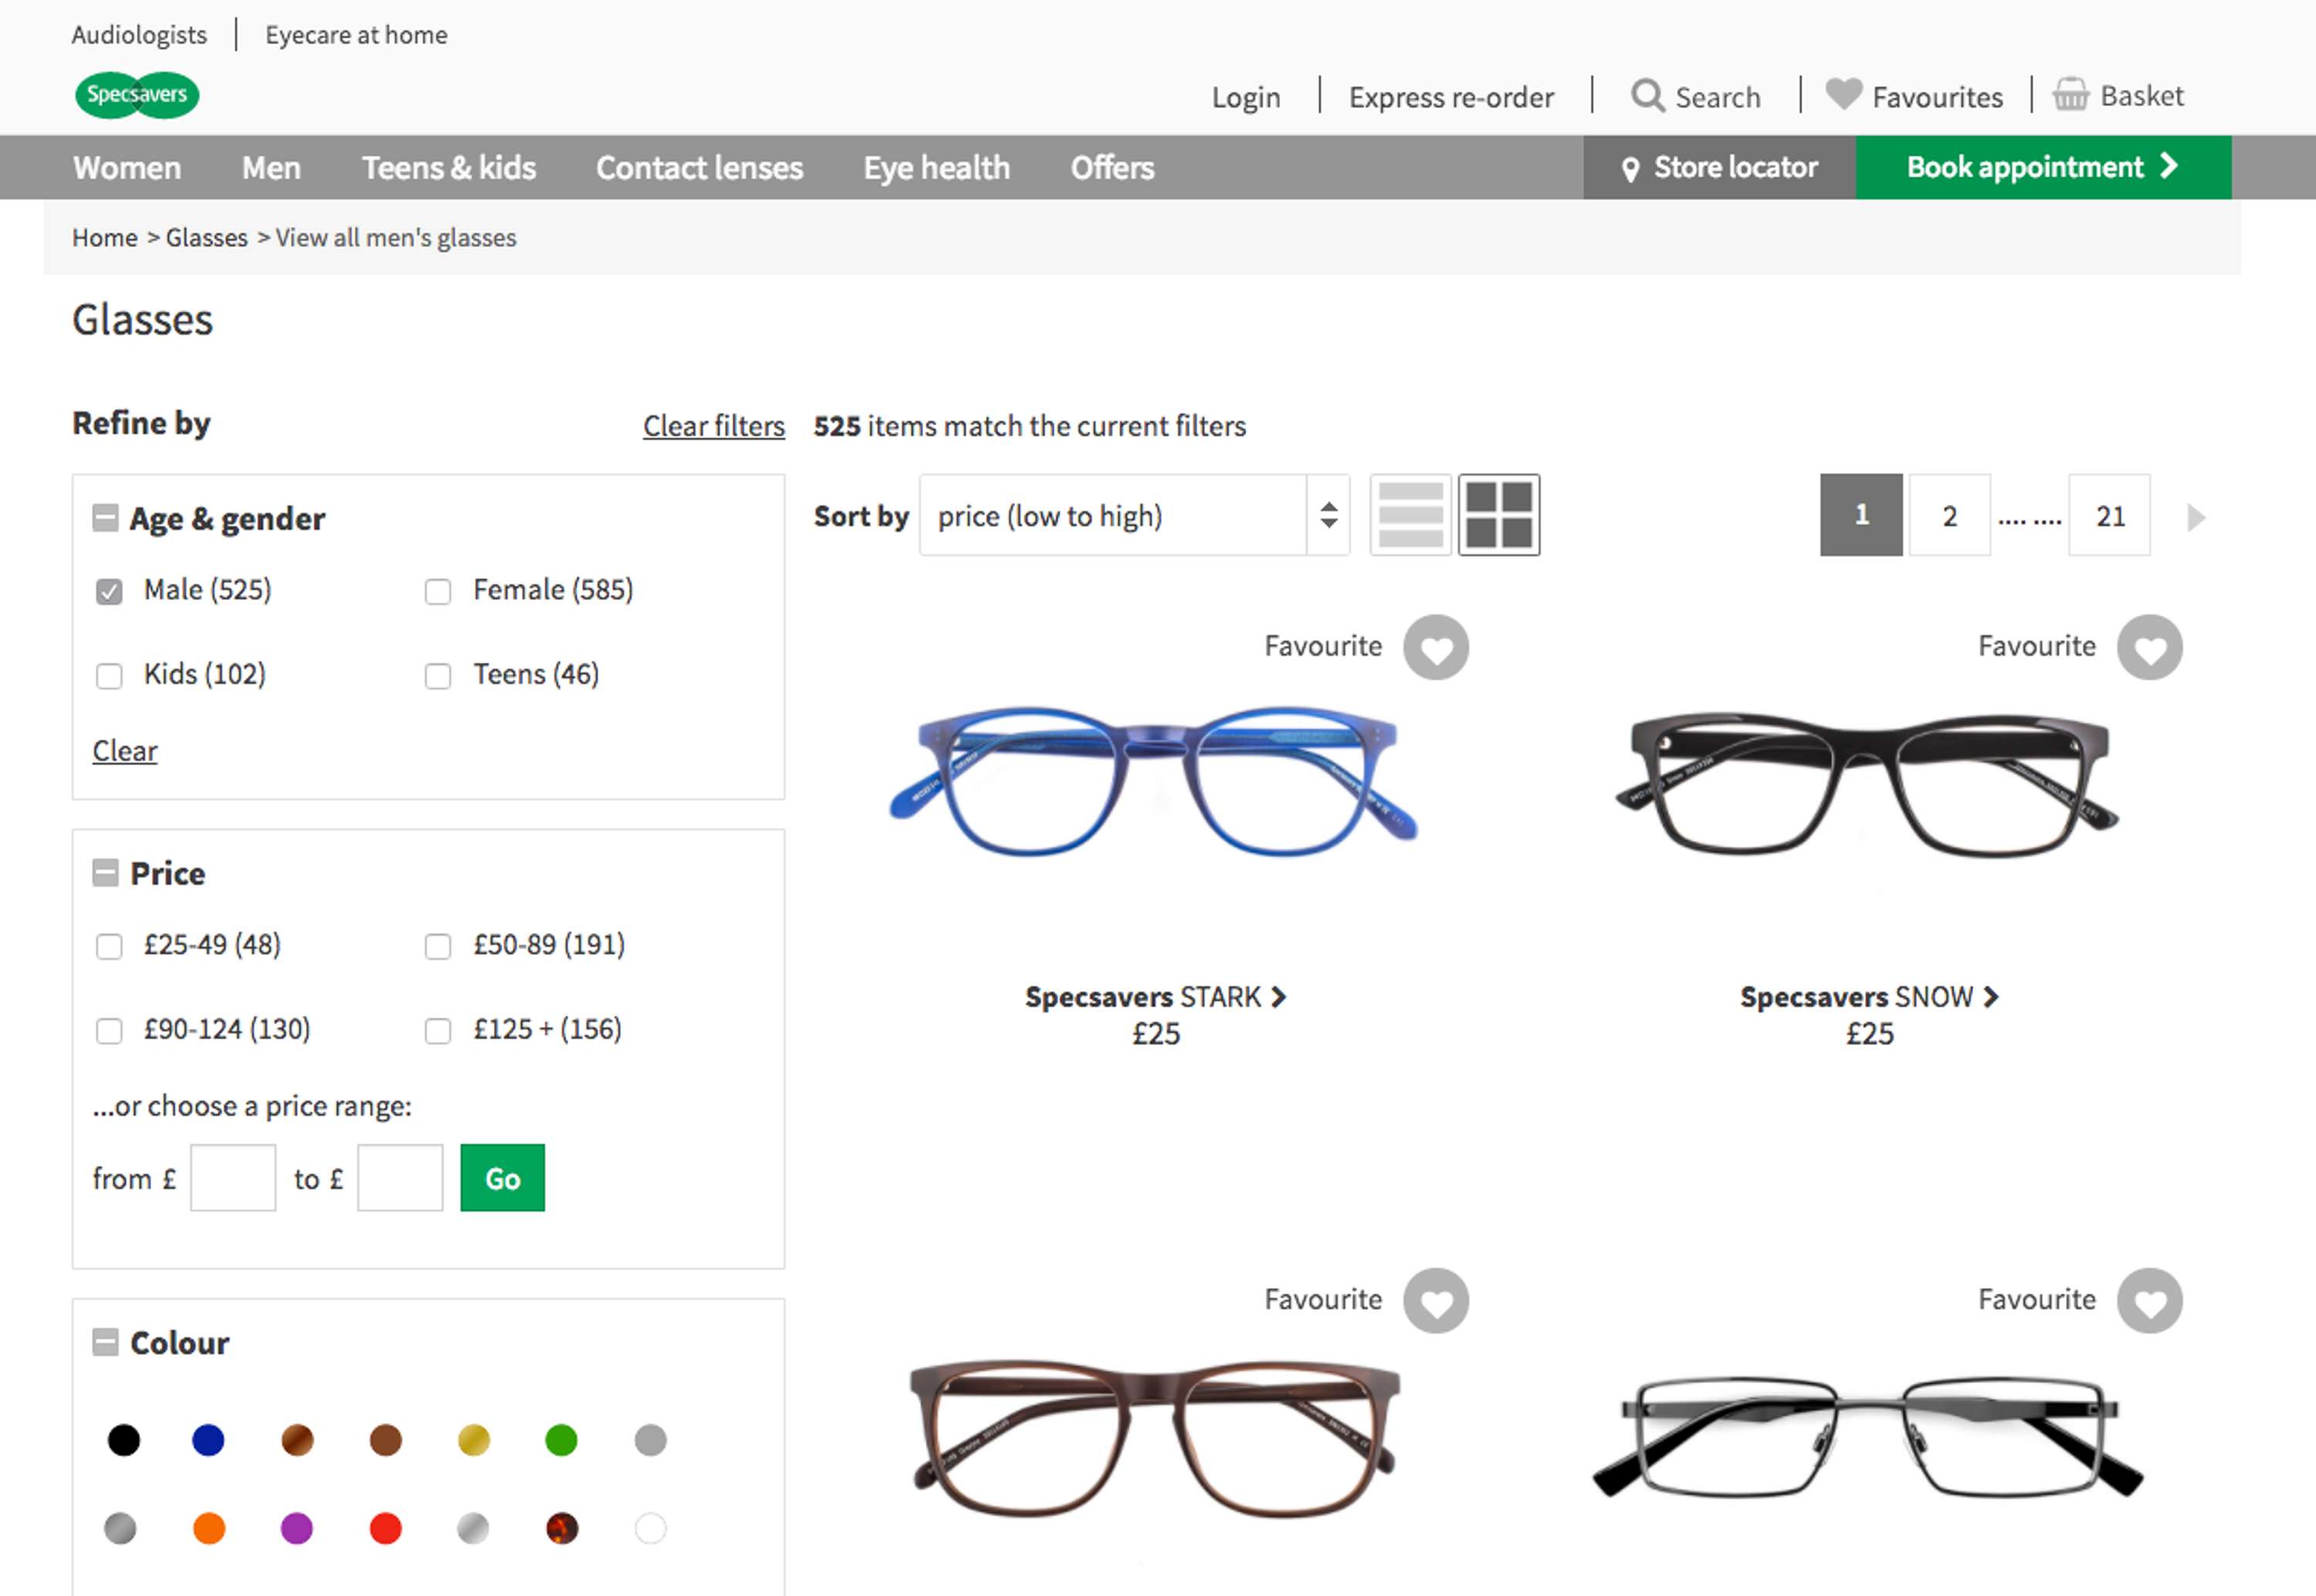Go to Glasses breadcrumb
The height and width of the screenshot is (1596, 2316).
[207, 238]
